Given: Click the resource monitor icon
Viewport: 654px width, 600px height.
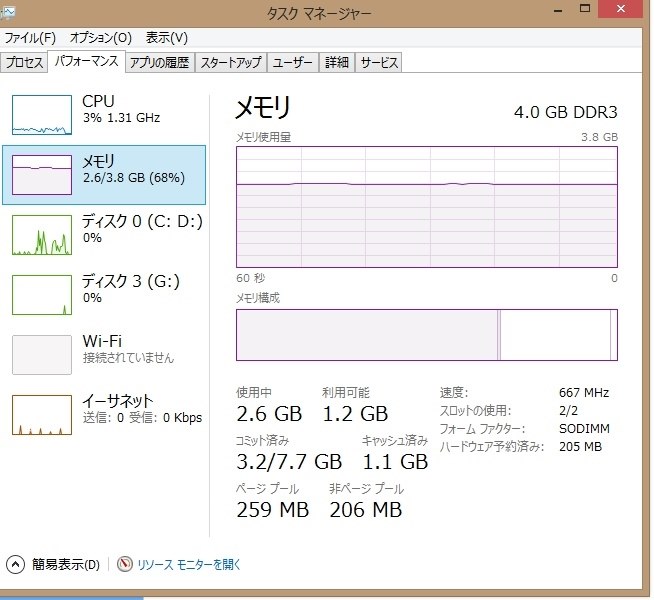Looking at the screenshot, I should pos(125,564).
